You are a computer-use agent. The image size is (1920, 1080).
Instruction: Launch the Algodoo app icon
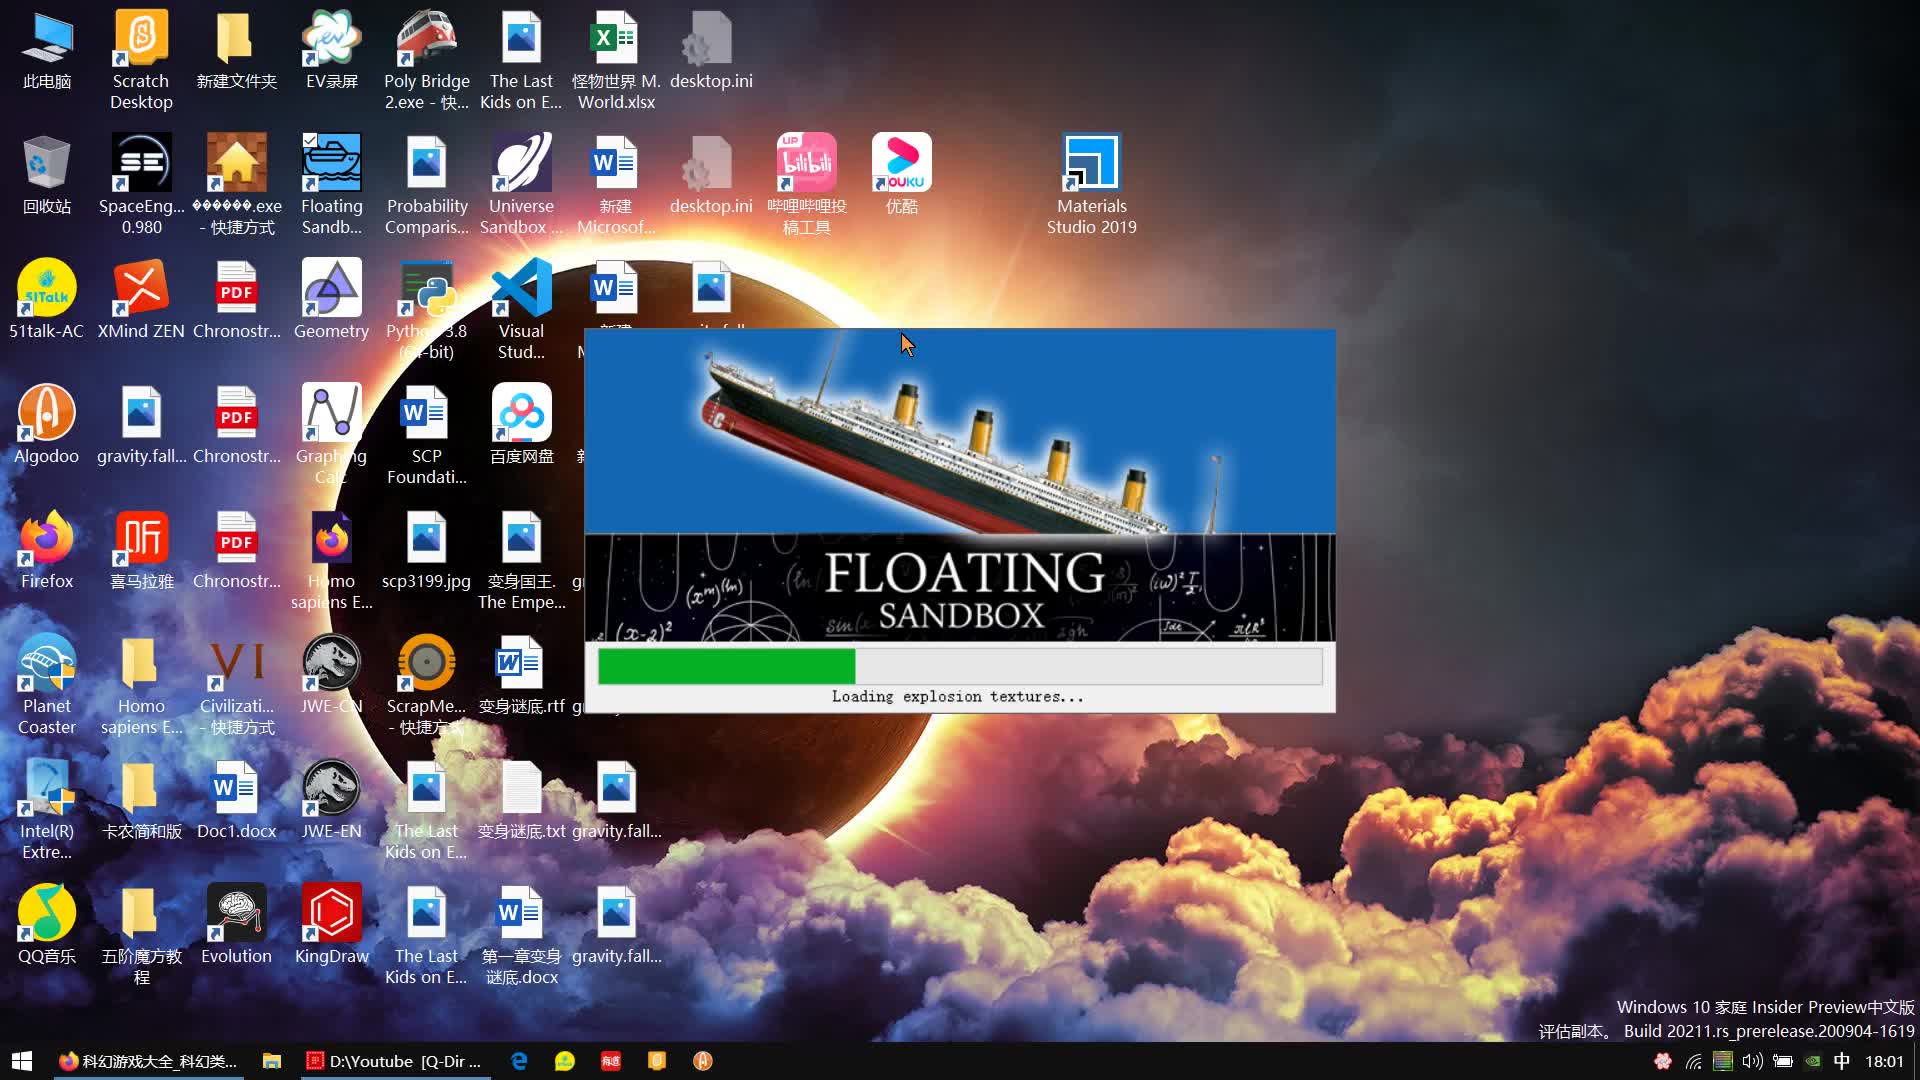coord(47,425)
